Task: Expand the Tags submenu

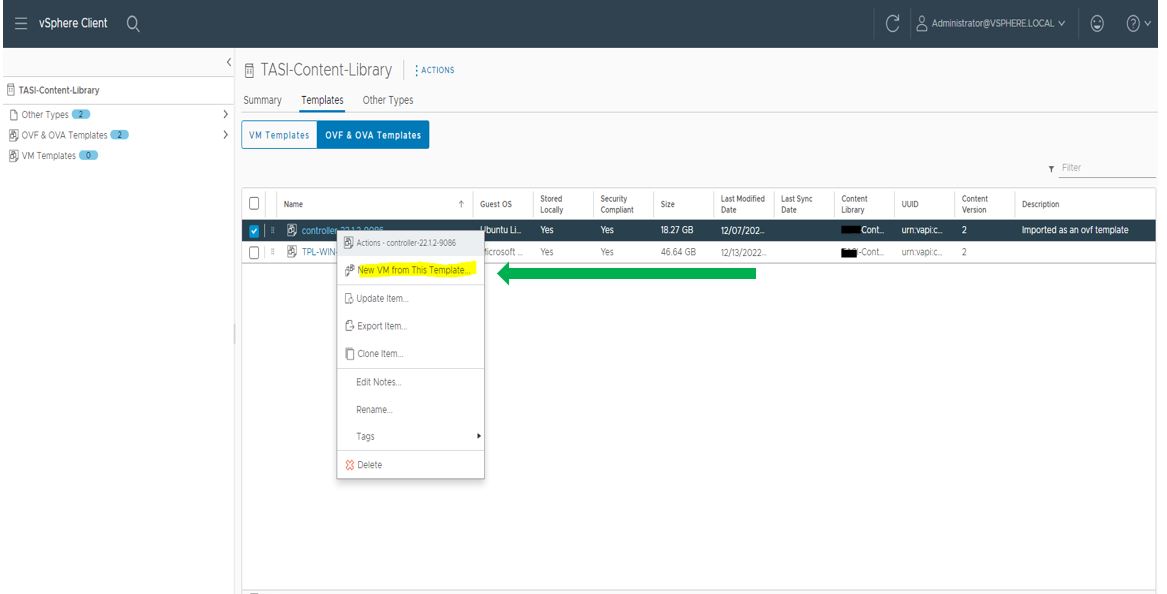Action: coord(410,436)
